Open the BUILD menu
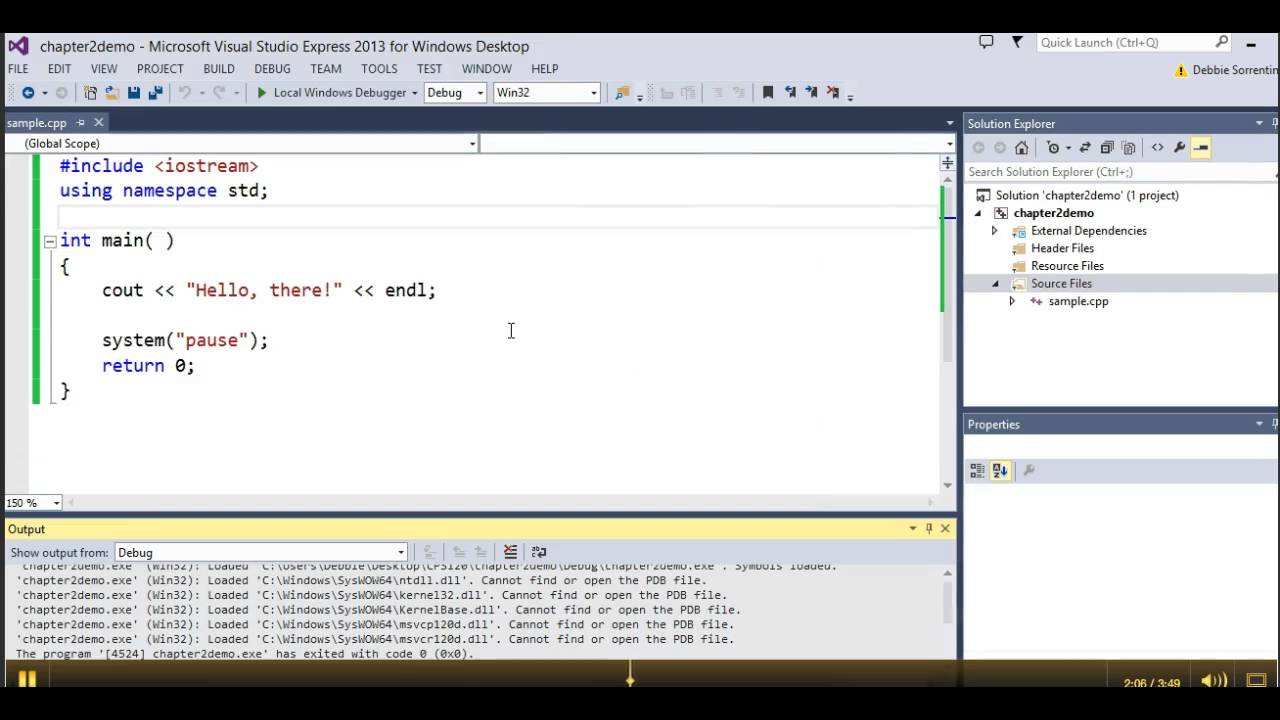 point(219,69)
